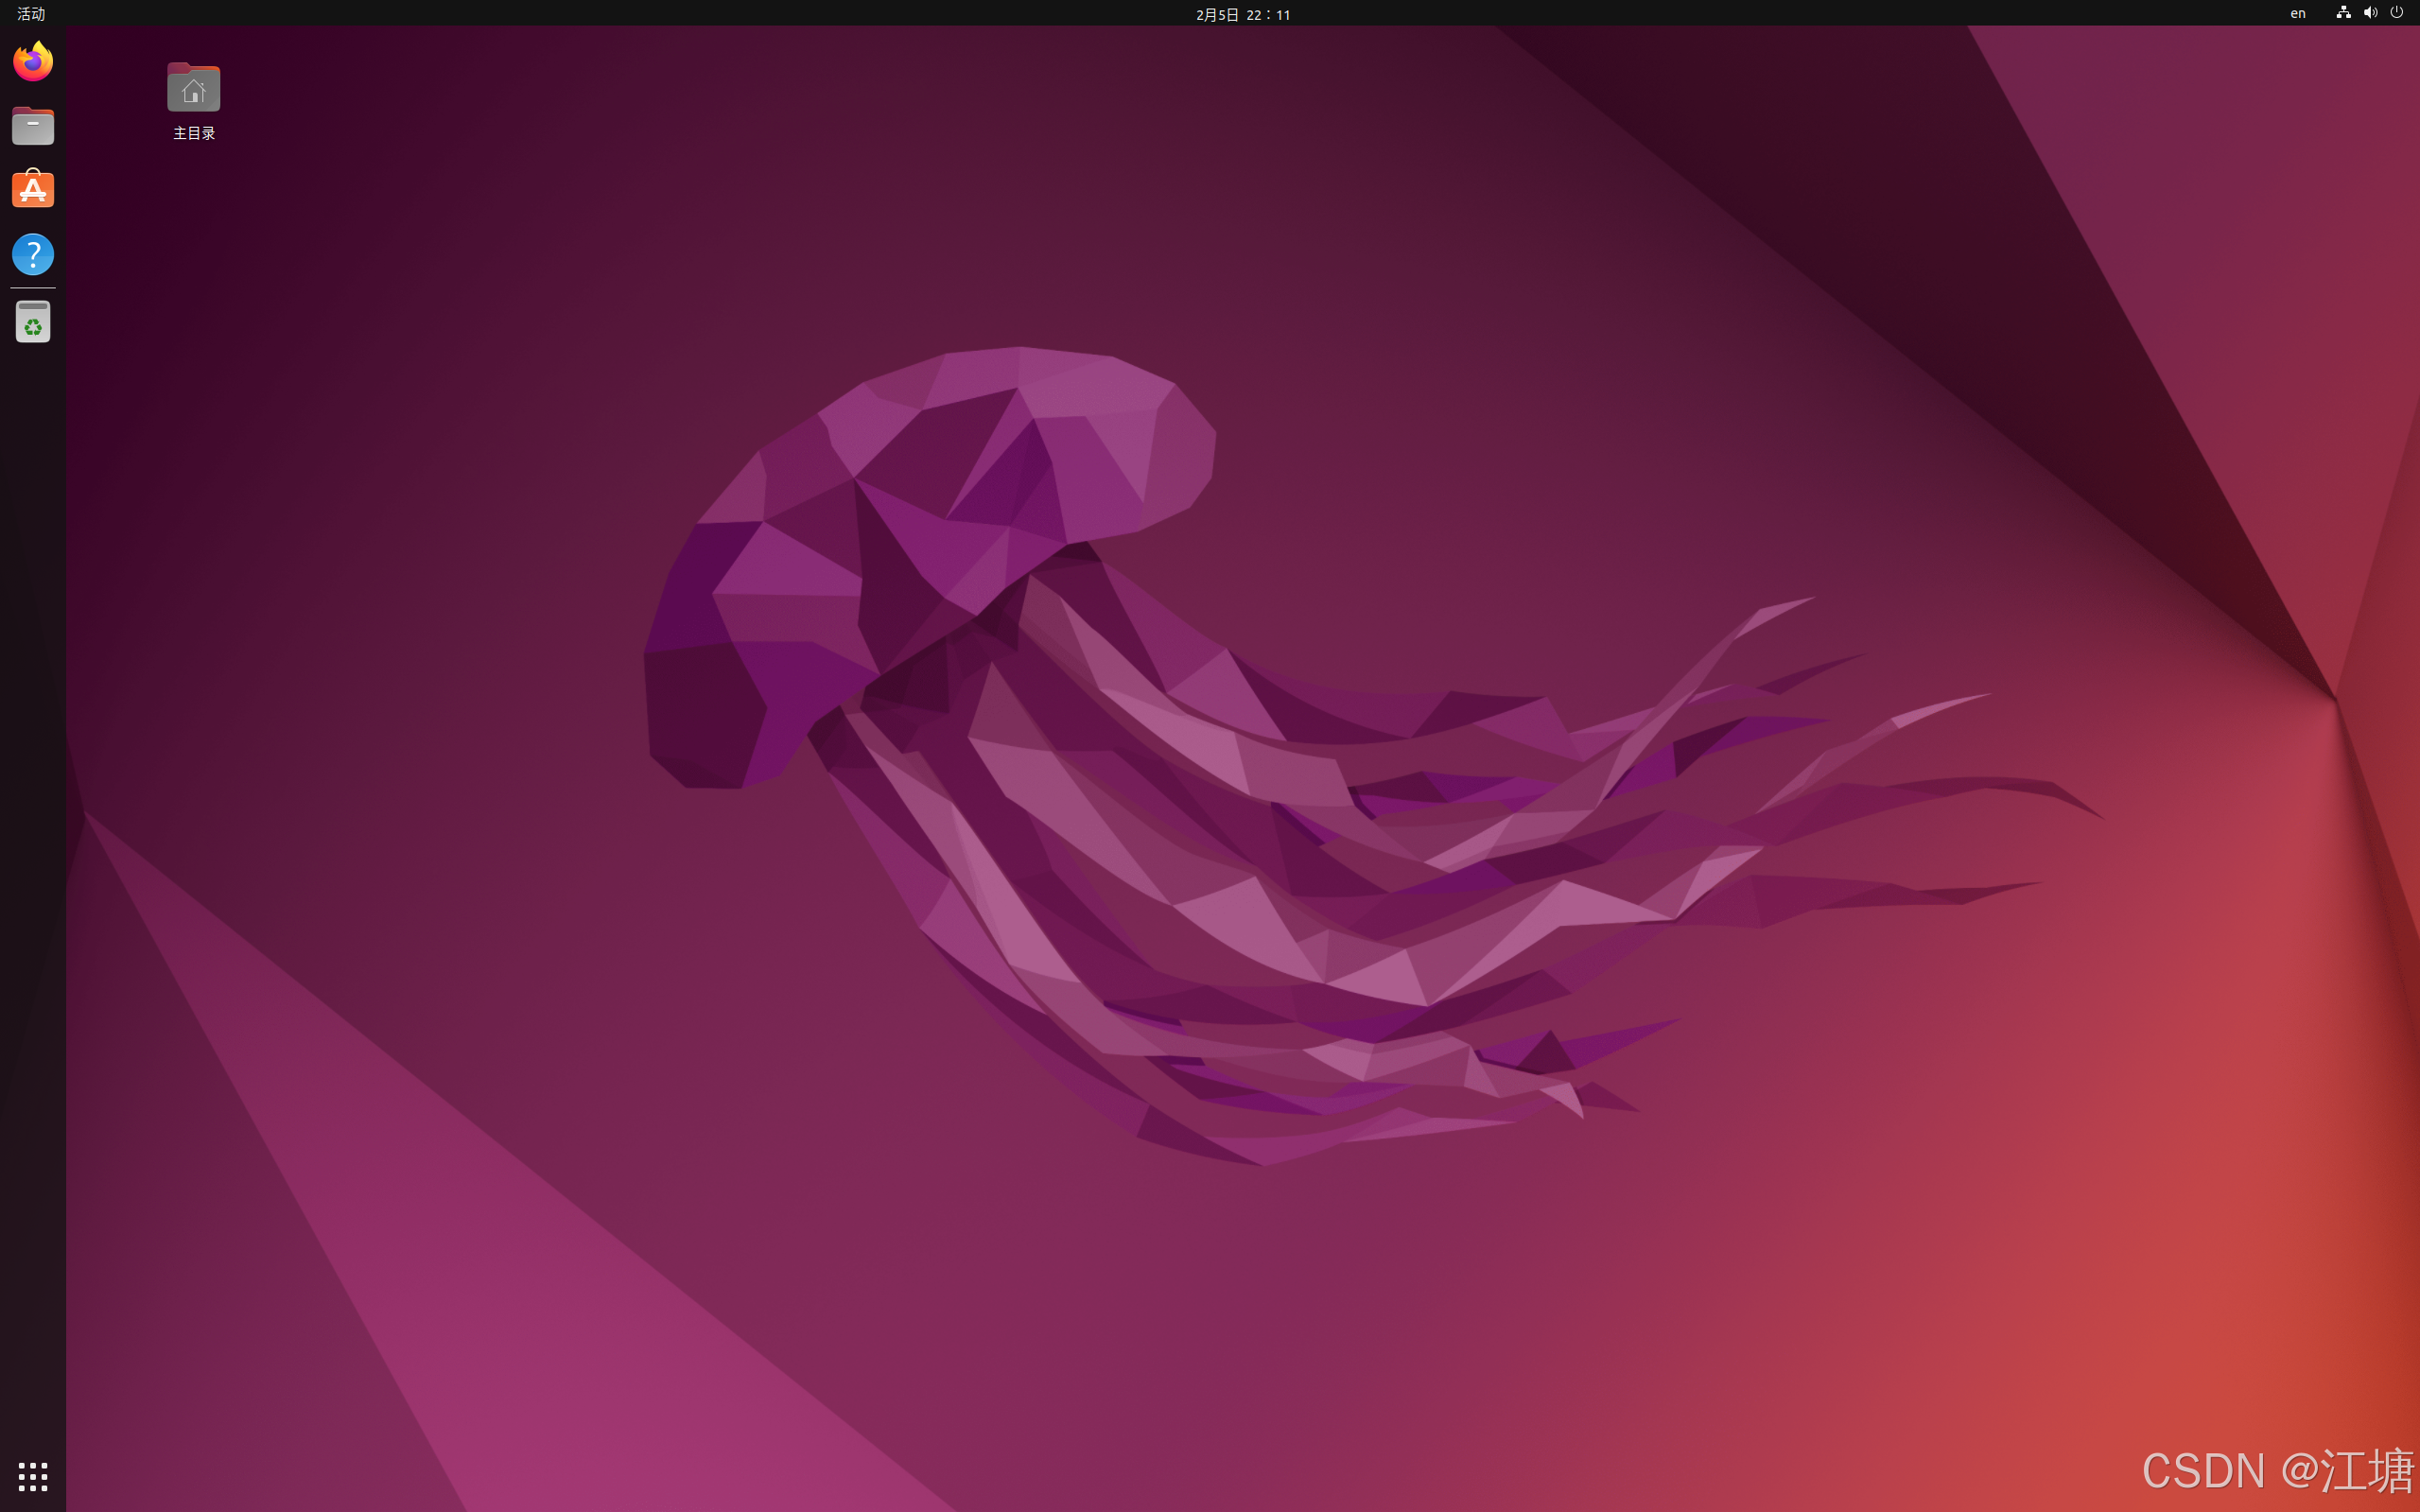Image resolution: width=2420 pixels, height=1512 pixels.
Task: Click the CSDN @江塘 watermark text
Action: point(2277,1471)
